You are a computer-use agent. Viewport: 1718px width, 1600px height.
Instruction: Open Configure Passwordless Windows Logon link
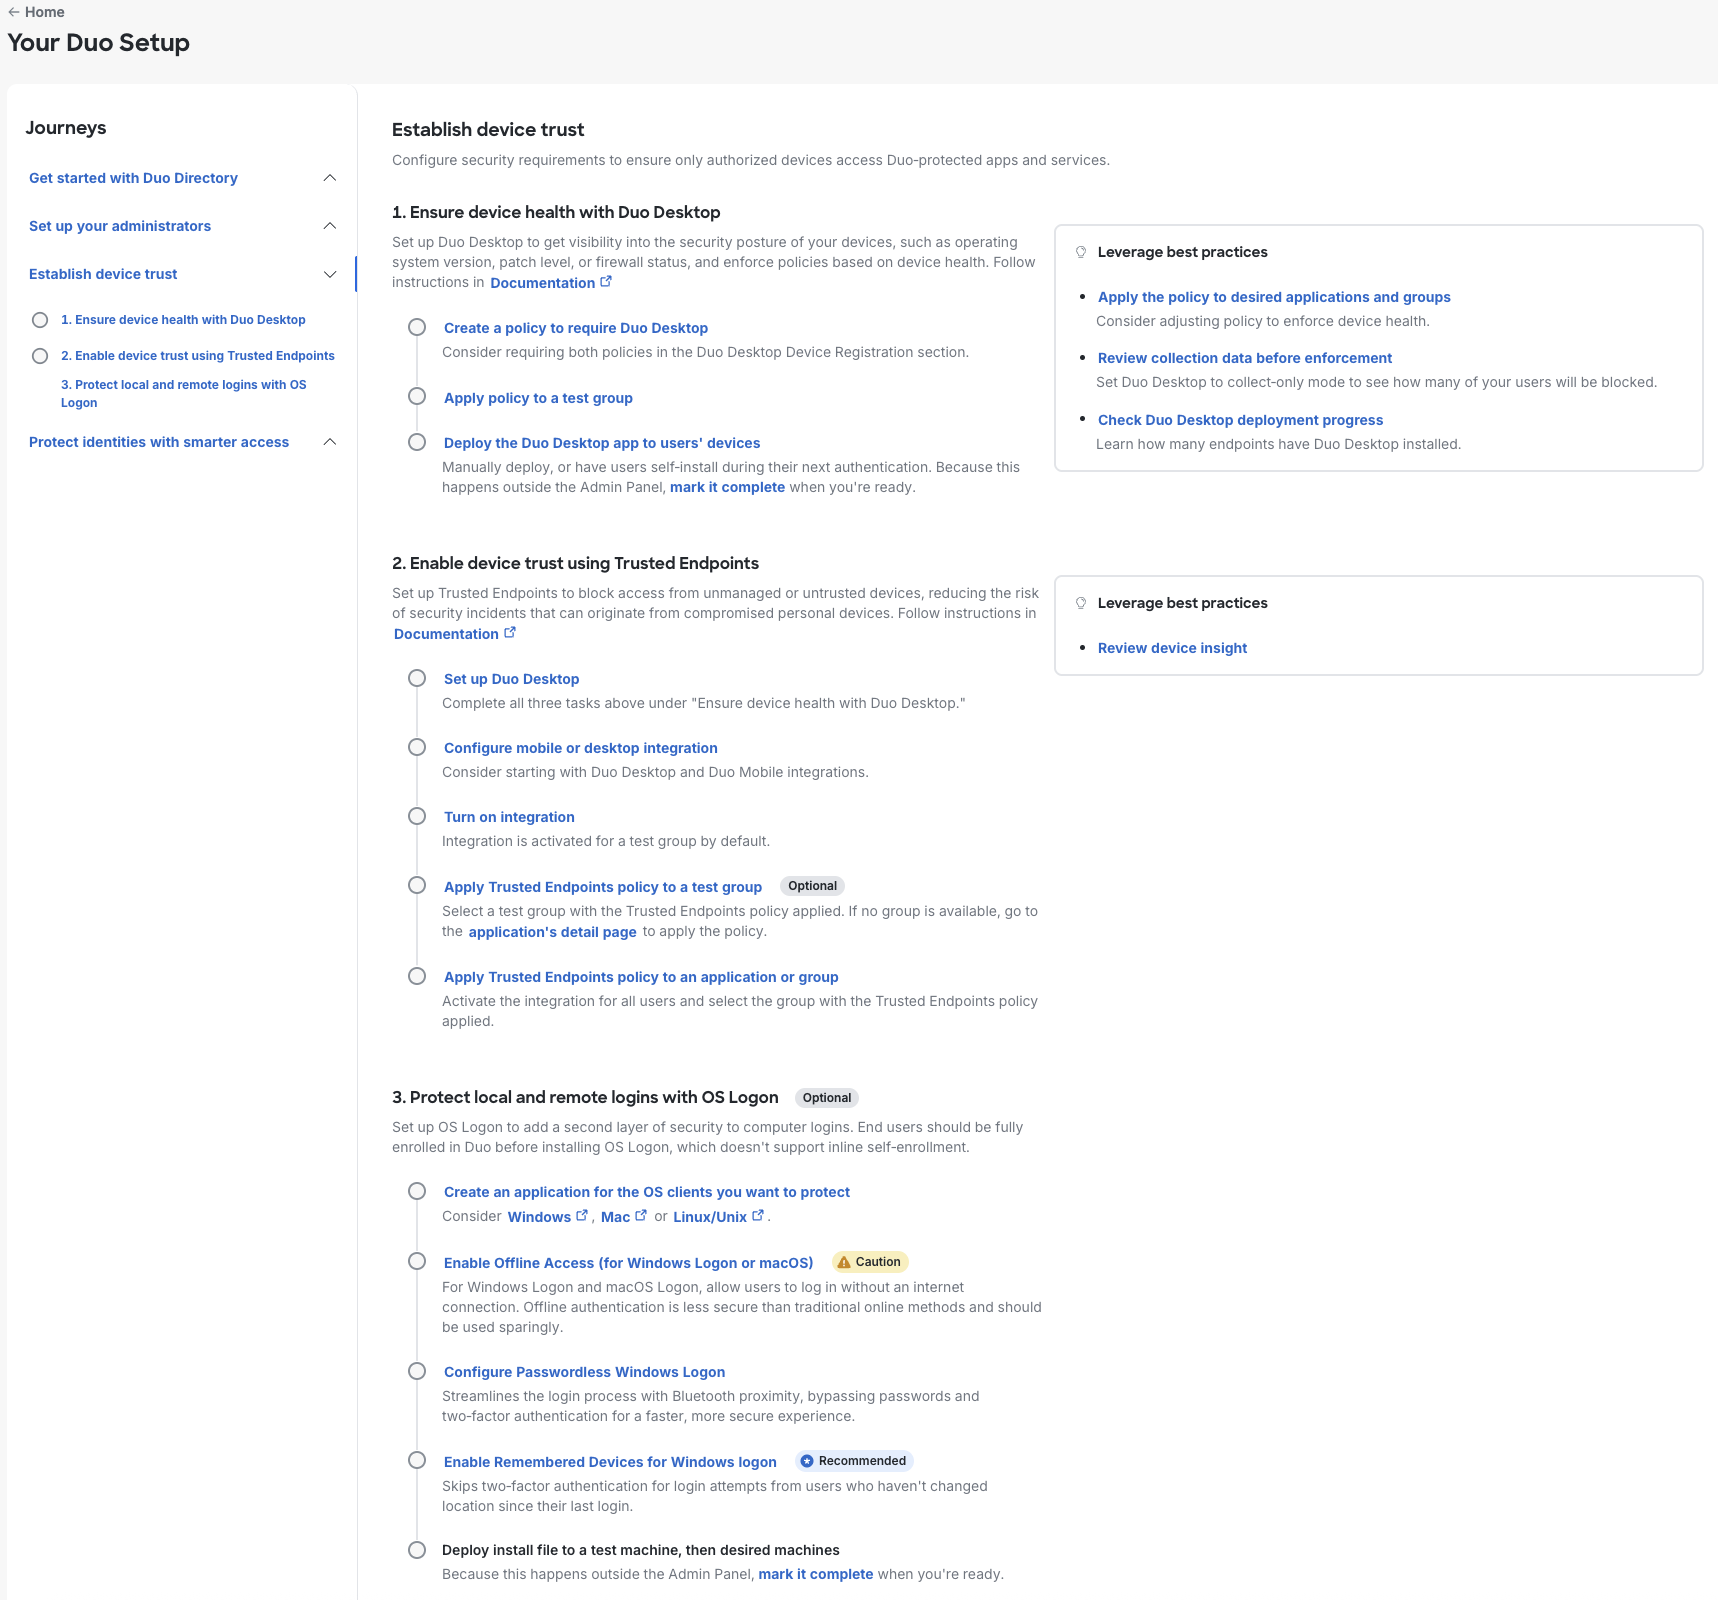tap(584, 1372)
